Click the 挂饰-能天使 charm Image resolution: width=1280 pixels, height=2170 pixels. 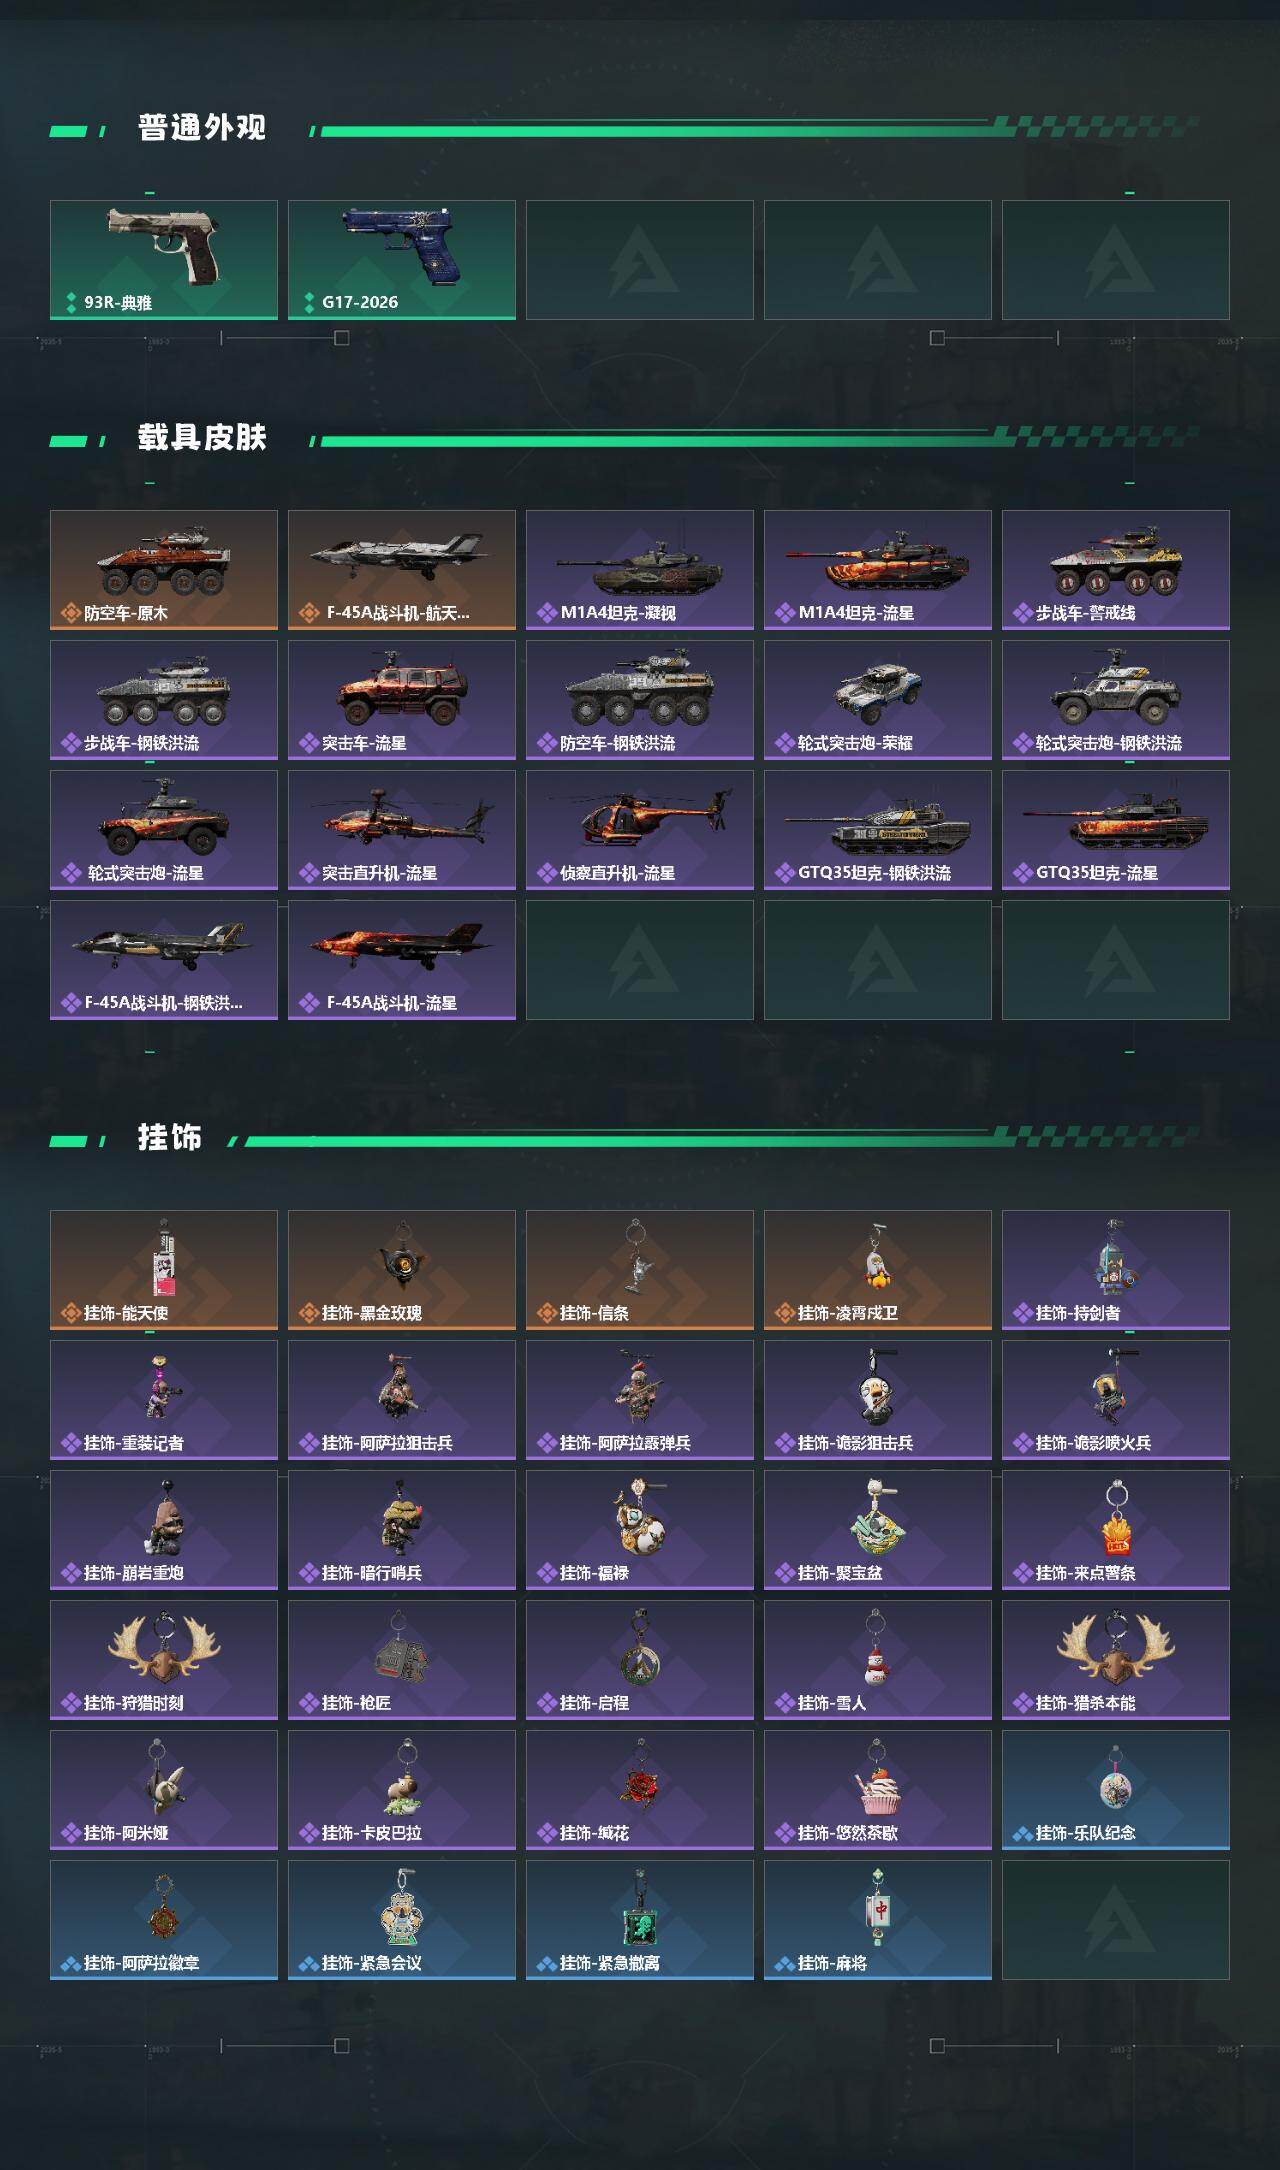164,1270
